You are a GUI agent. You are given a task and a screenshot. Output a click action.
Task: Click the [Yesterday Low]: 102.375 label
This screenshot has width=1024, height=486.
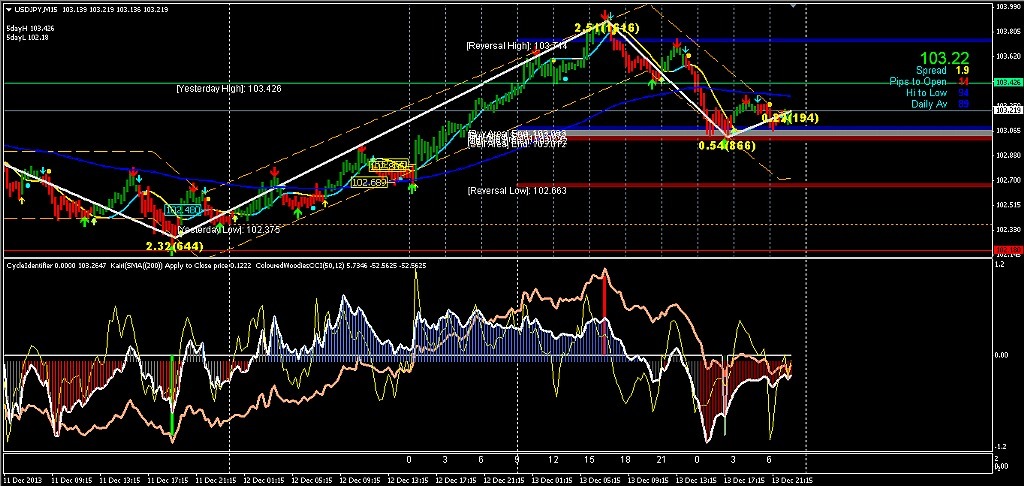[x=229, y=230]
